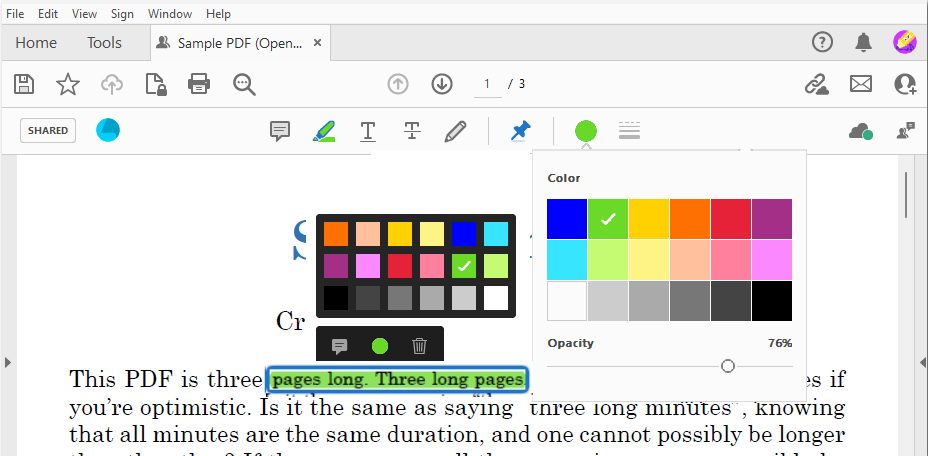
Task: Pick light green in the Color panel
Action: [608, 260]
